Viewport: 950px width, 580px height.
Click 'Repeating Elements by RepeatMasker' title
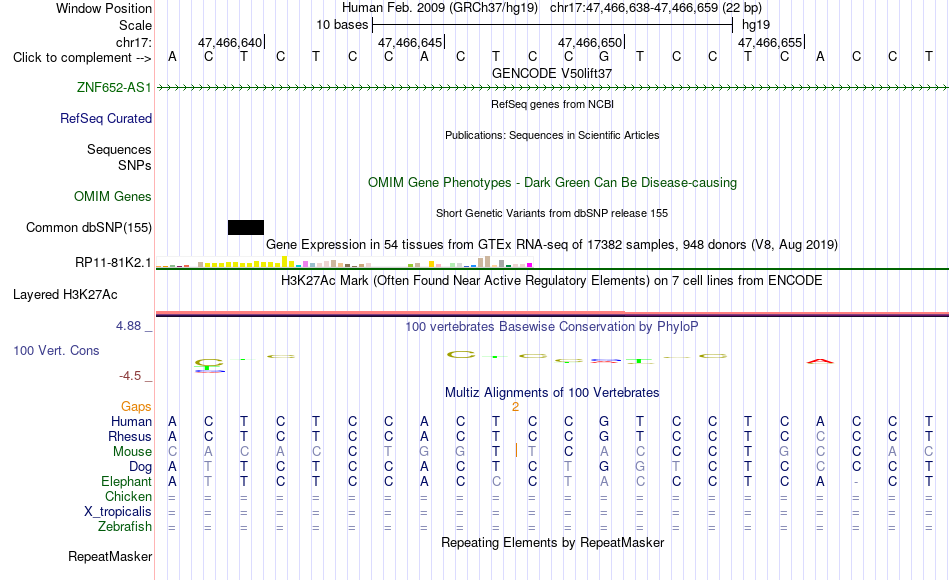553,542
